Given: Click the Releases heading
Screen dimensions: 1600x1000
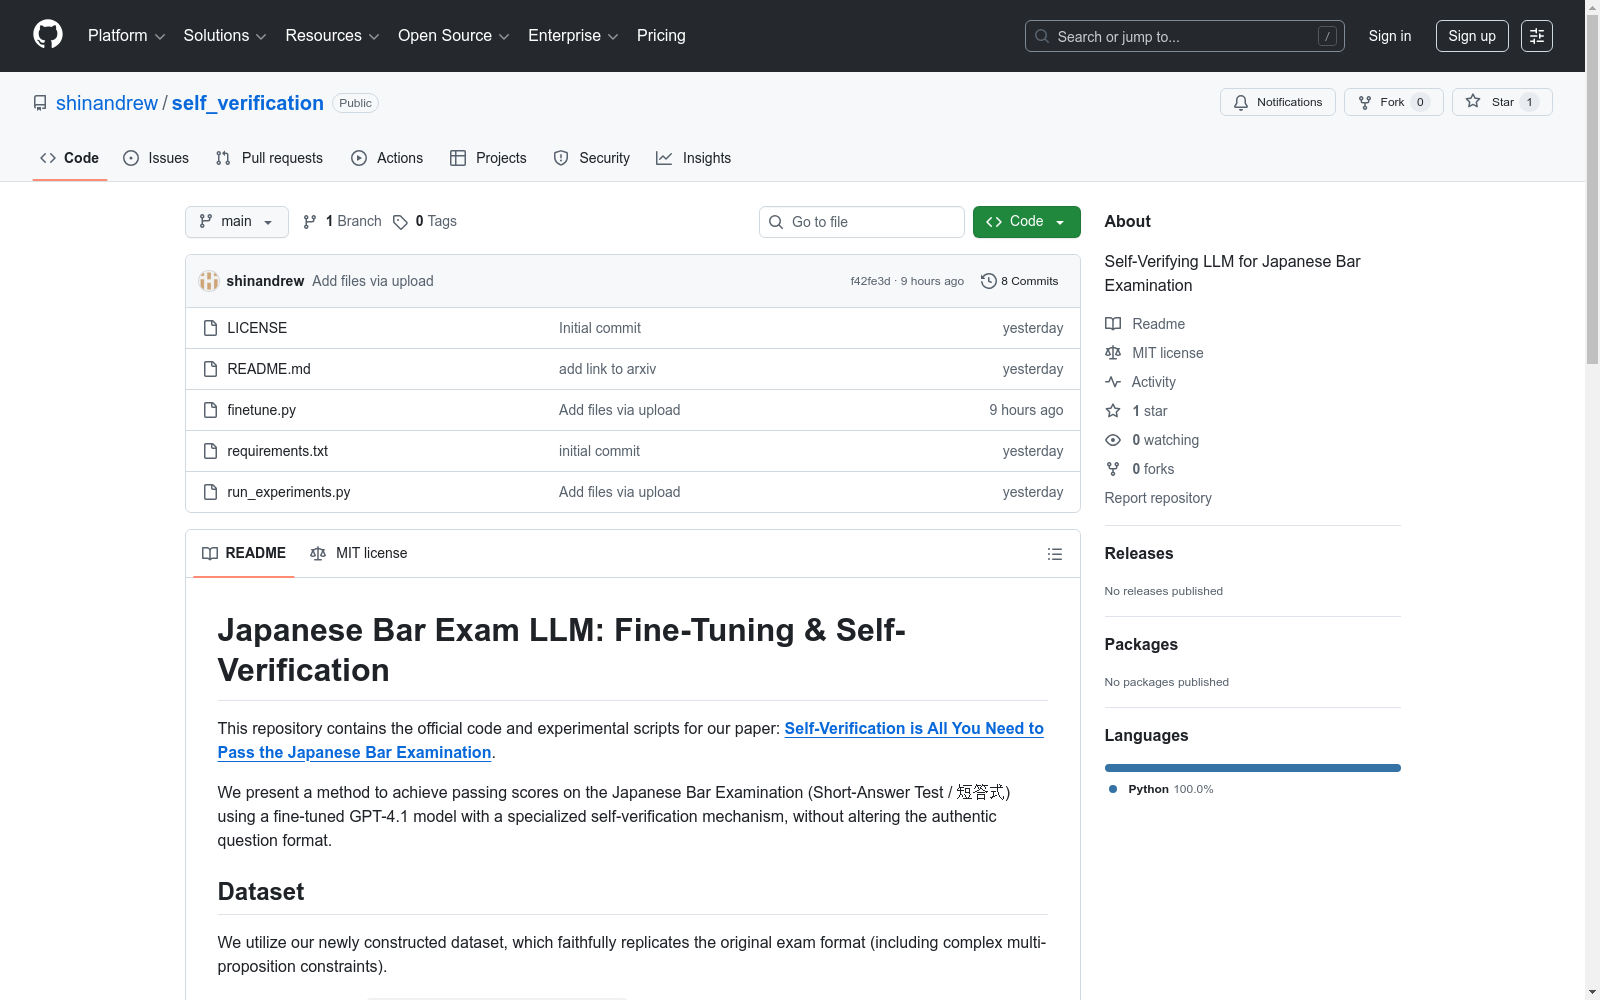Looking at the screenshot, I should click(x=1139, y=554).
